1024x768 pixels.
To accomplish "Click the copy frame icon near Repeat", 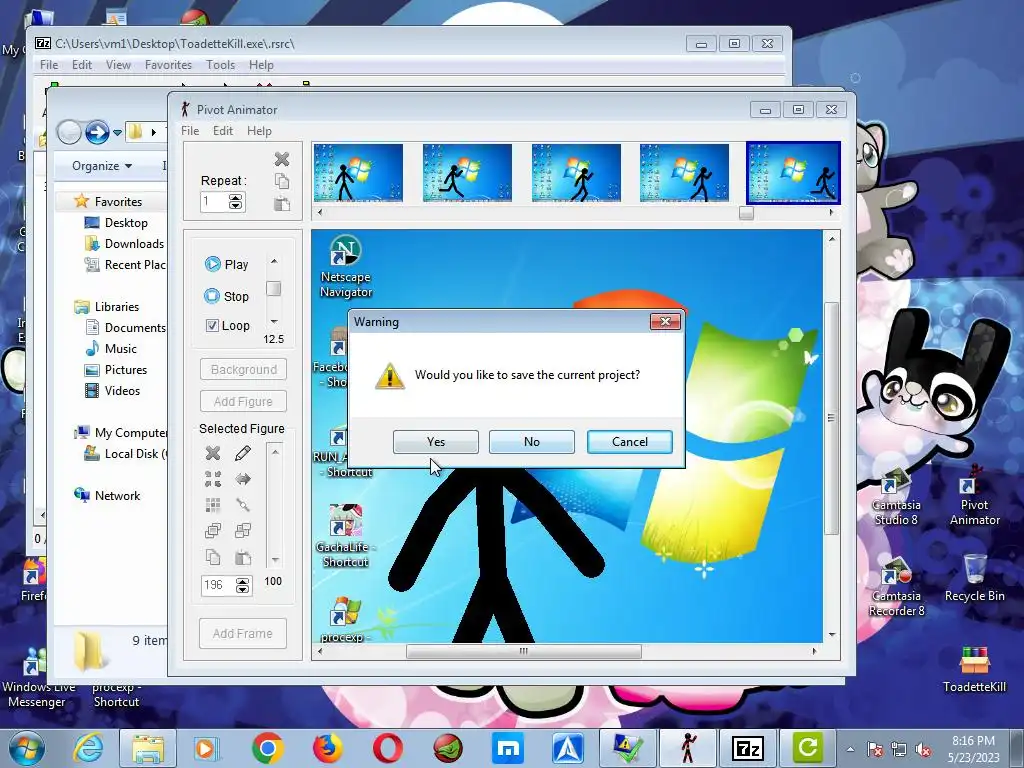I will tap(282, 182).
